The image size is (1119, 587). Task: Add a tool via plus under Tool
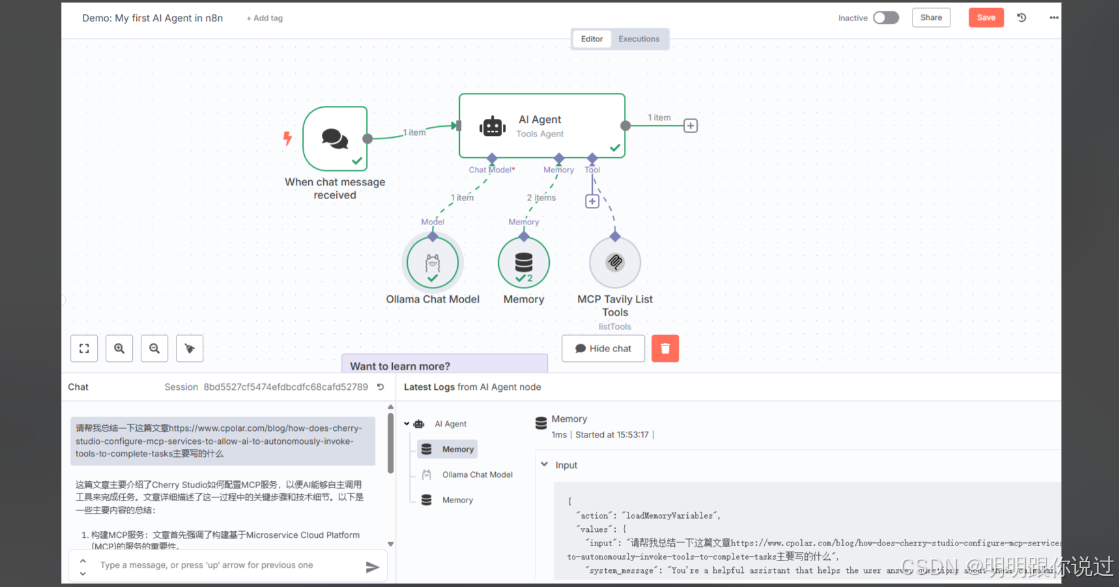(x=592, y=201)
